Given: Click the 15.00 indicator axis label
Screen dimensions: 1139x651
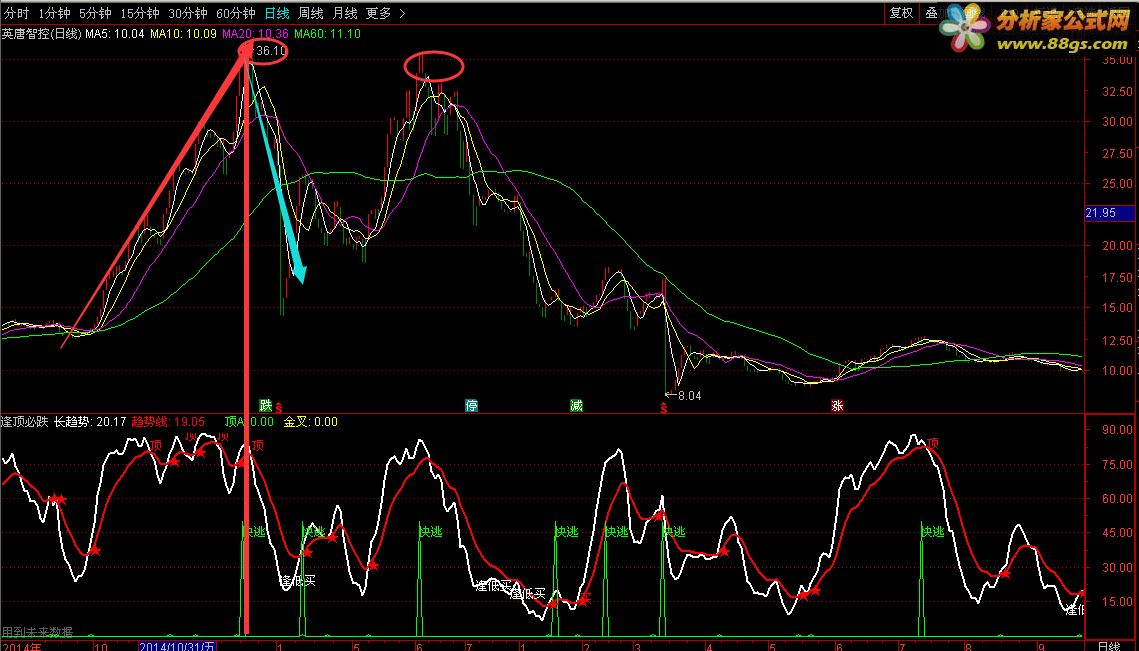Looking at the screenshot, I should coord(1117,602).
